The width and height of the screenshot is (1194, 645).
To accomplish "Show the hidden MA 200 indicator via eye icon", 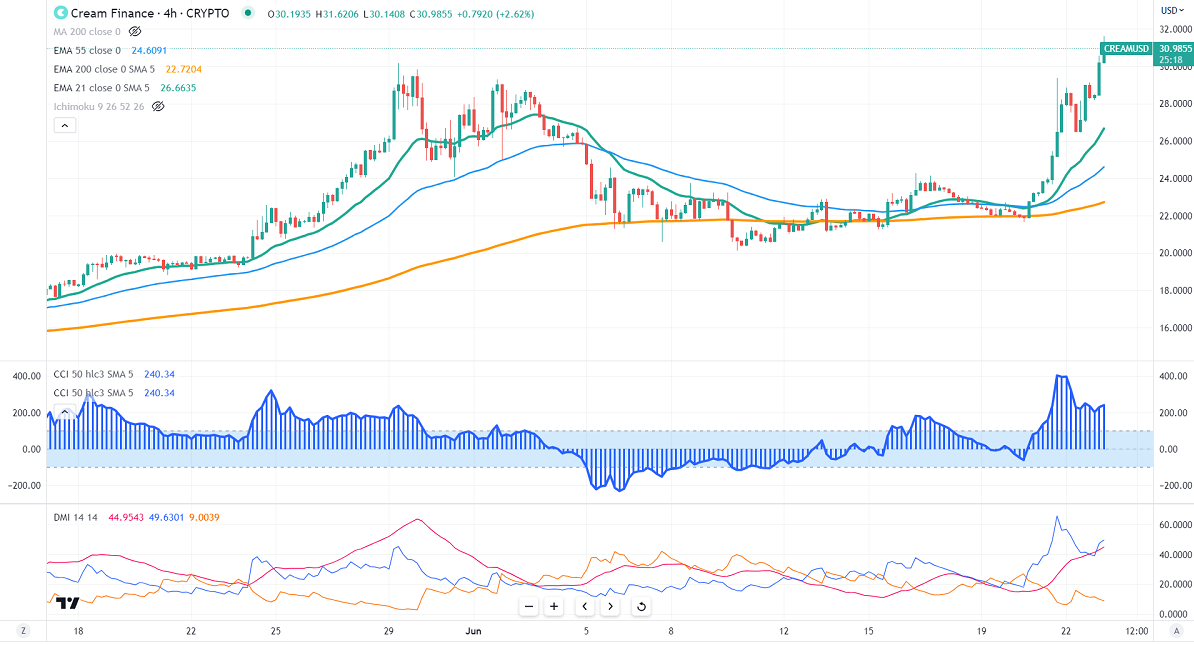I will tap(135, 32).
